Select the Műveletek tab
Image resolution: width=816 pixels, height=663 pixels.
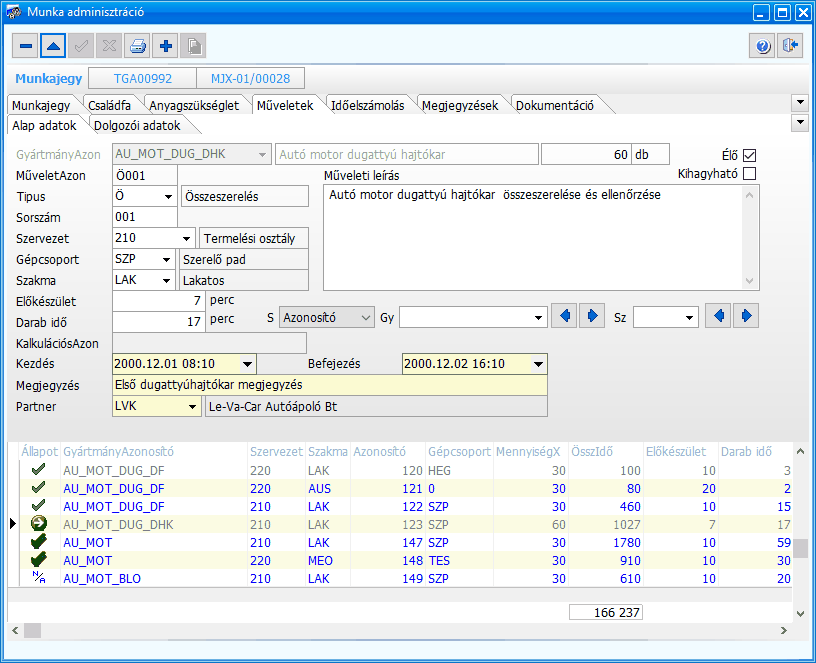coord(285,106)
